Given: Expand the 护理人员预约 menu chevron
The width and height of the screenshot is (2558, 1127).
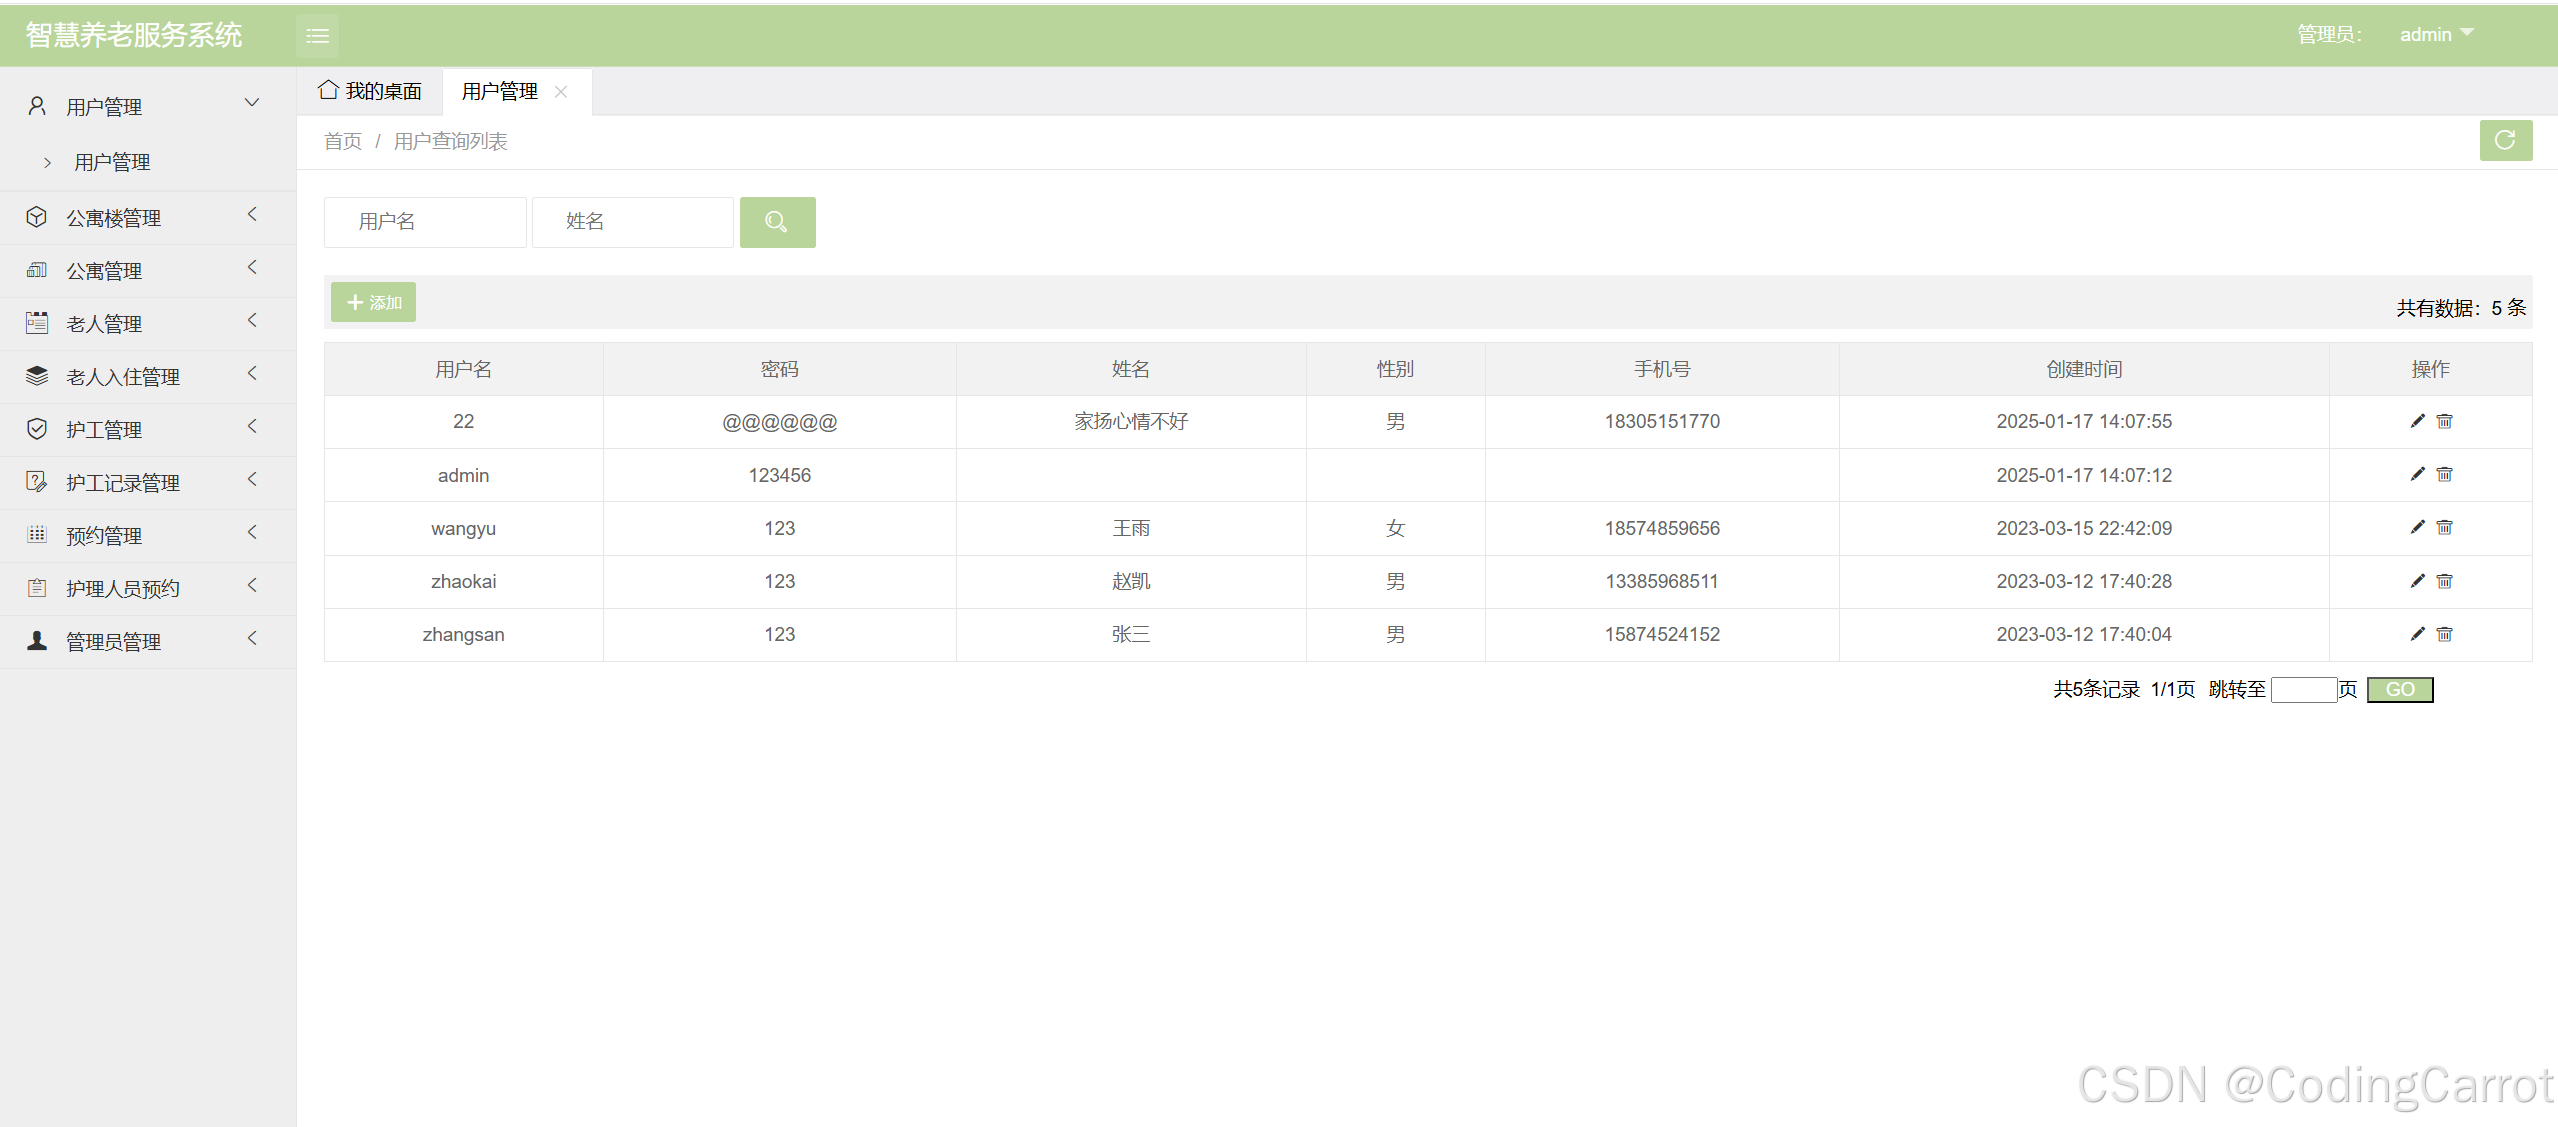Looking at the screenshot, I should click(x=252, y=585).
